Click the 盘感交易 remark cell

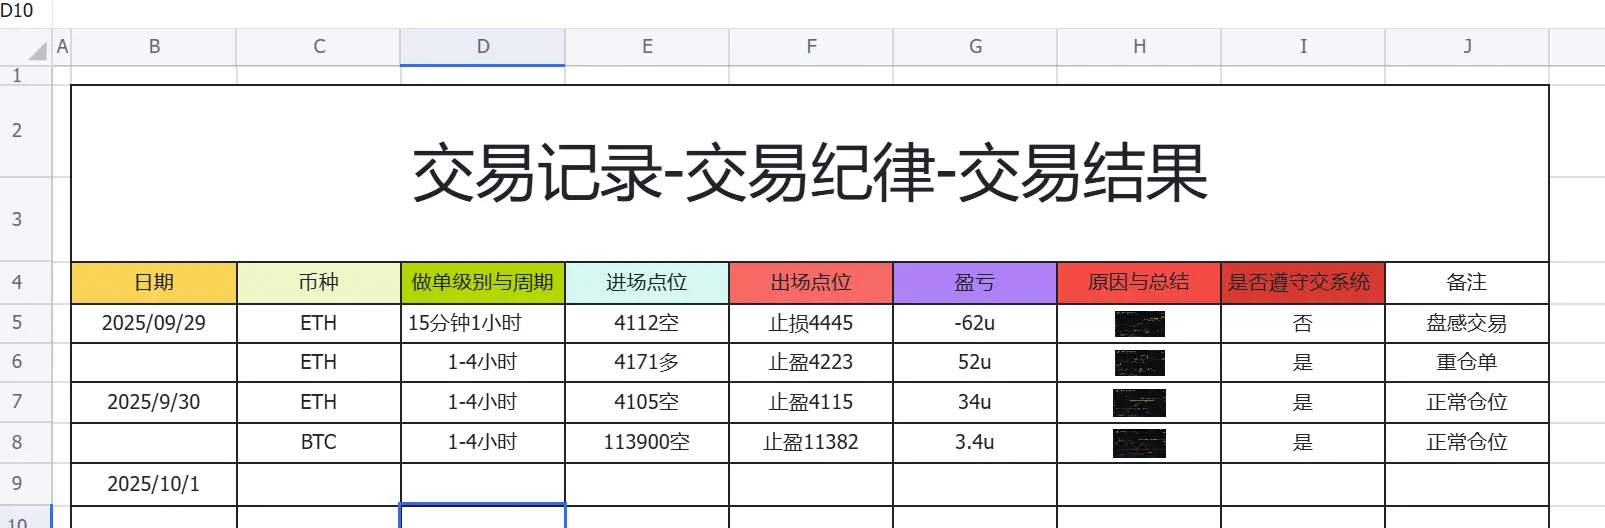coord(1467,323)
